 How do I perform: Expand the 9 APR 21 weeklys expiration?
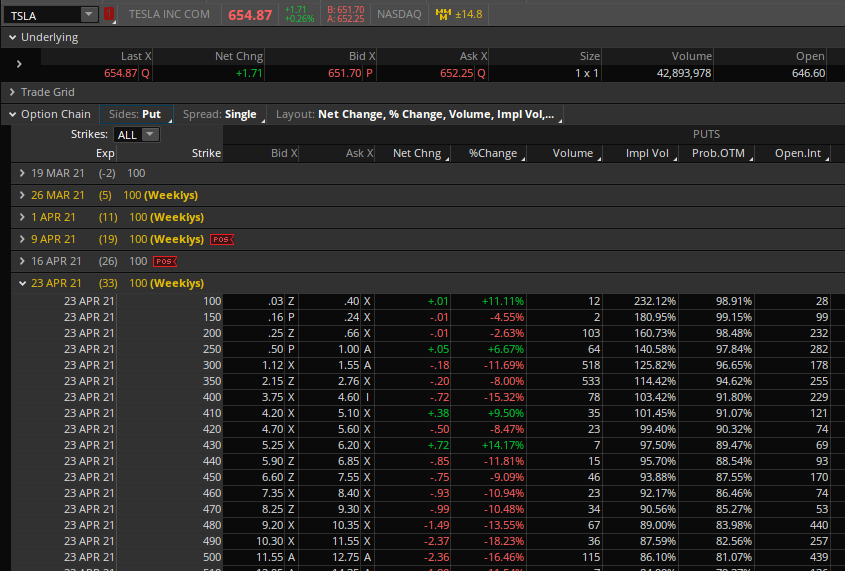pos(22,239)
